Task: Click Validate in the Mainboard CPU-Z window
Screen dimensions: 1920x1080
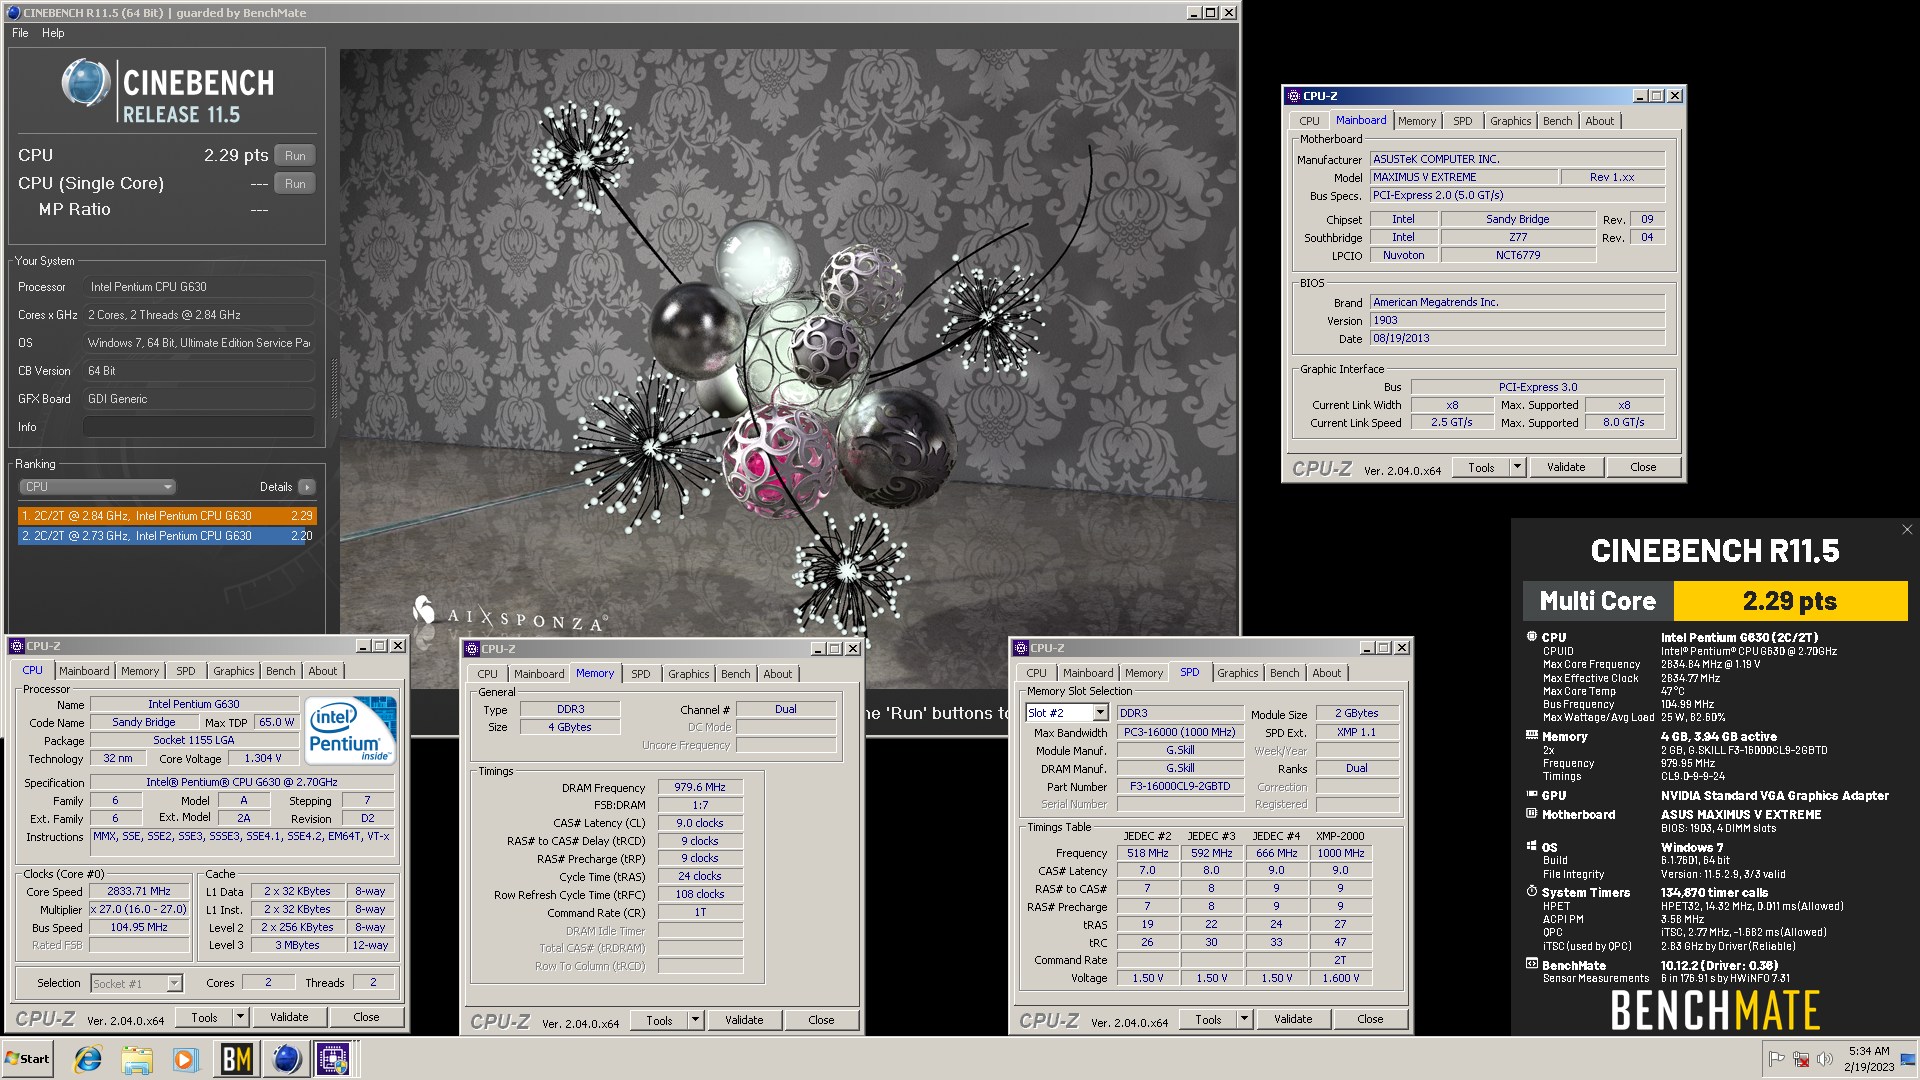Action: tap(1566, 467)
